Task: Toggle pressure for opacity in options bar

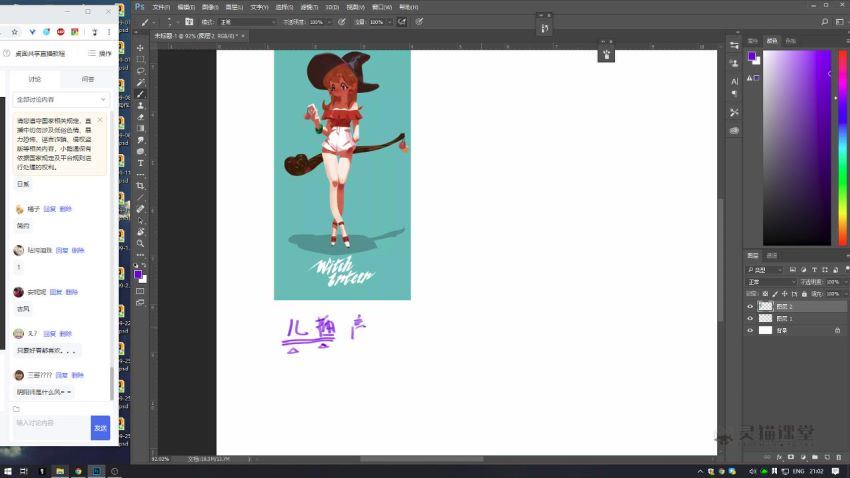Action: click(x=342, y=22)
